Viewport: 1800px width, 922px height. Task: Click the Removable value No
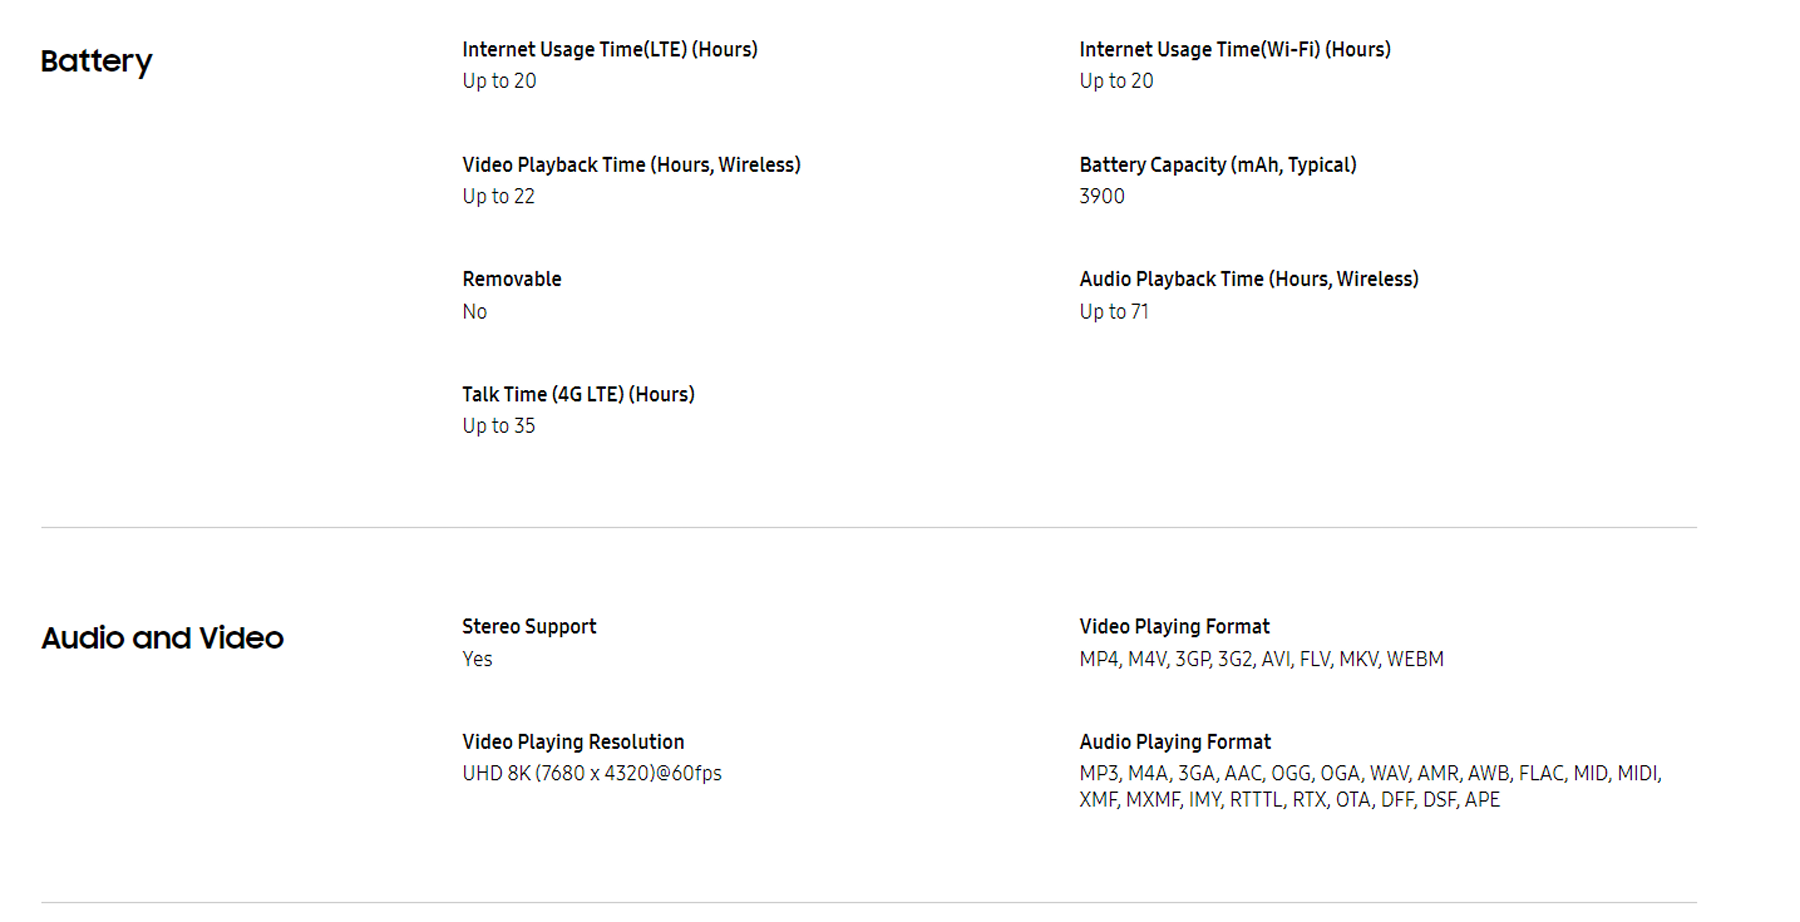(475, 312)
